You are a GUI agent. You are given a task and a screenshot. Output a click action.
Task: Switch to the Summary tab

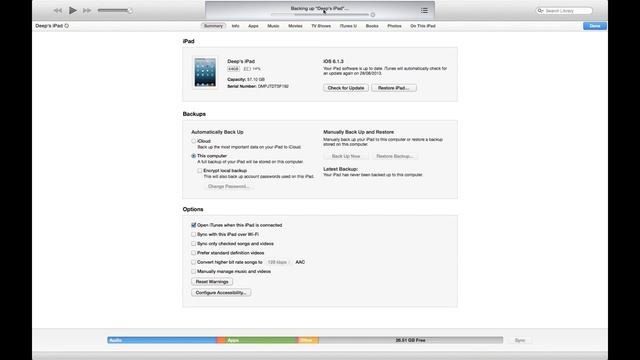coord(213,26)
